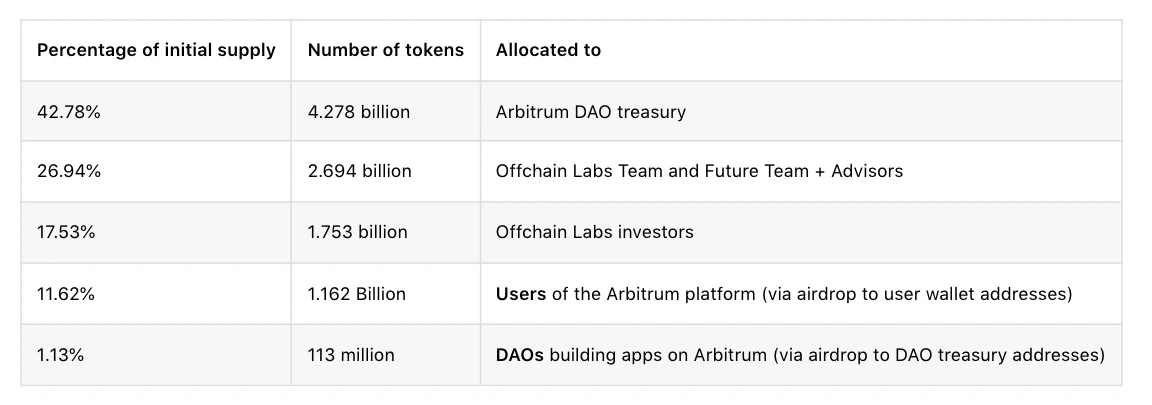Select the 26.94% percentage cell
Screen dimensions: 1152x405
click(x=156, y=171)
